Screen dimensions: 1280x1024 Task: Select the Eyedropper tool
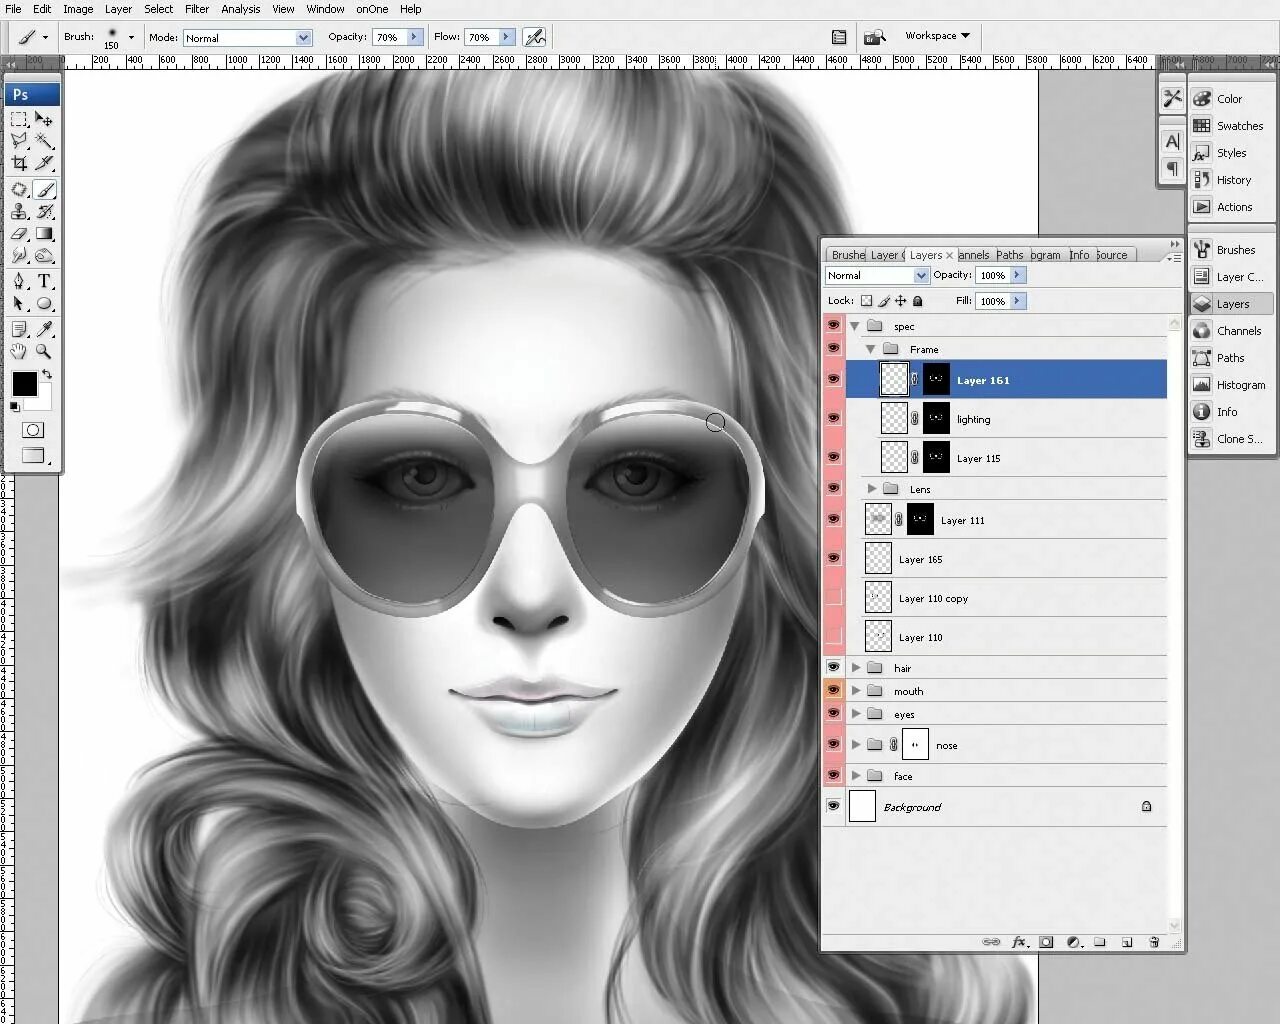pos(44,329)
